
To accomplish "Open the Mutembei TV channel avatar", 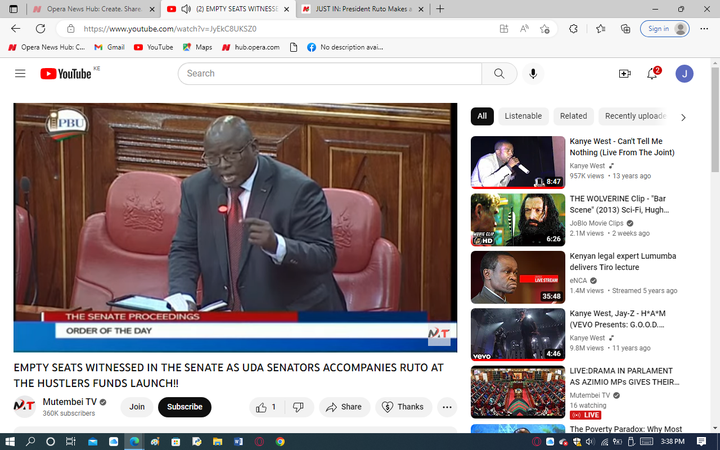I will [x=24, y=406].
